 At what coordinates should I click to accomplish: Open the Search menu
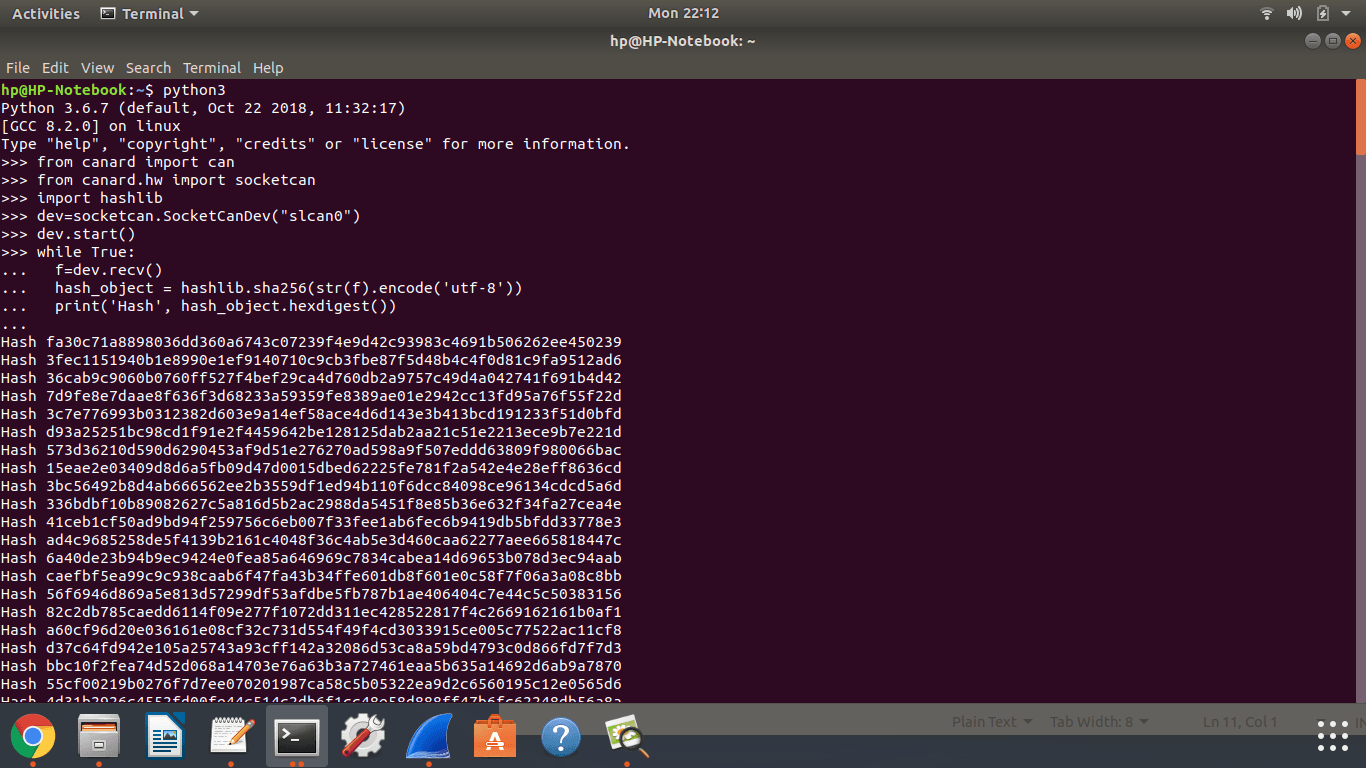pos(148,68)
